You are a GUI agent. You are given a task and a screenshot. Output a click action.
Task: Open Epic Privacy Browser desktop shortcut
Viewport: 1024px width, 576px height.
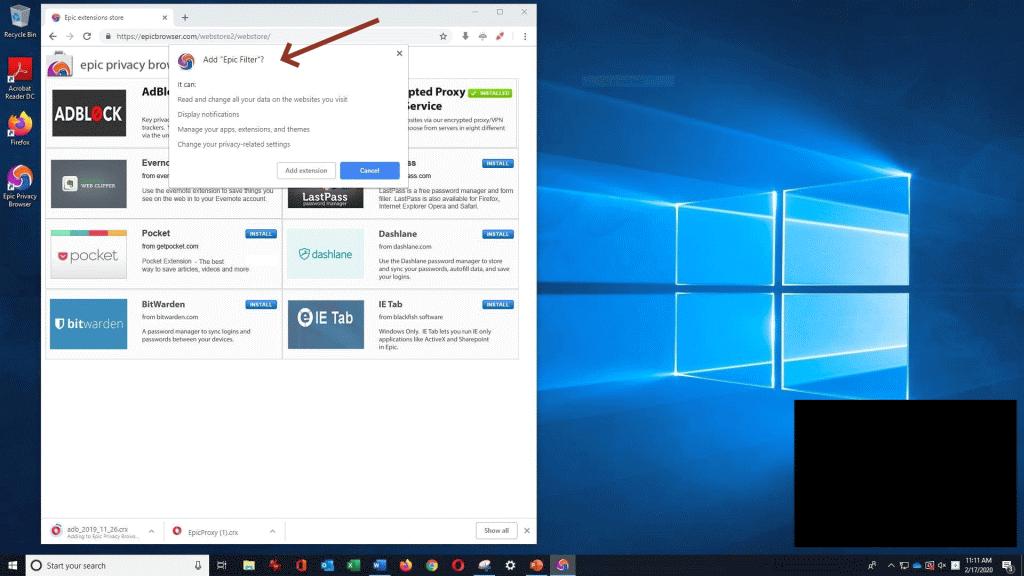click(x=20, y=186)
